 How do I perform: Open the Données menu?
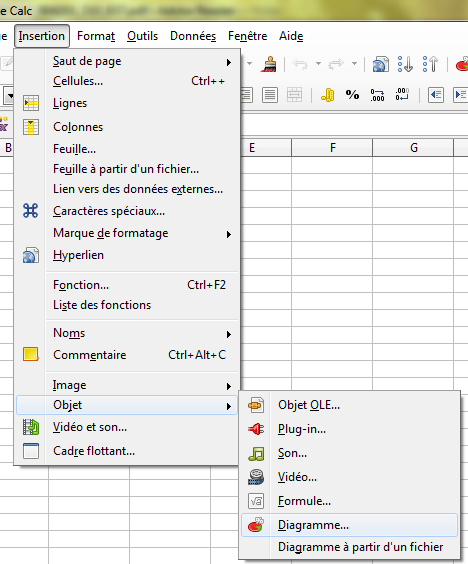click(x=193, y=36)
